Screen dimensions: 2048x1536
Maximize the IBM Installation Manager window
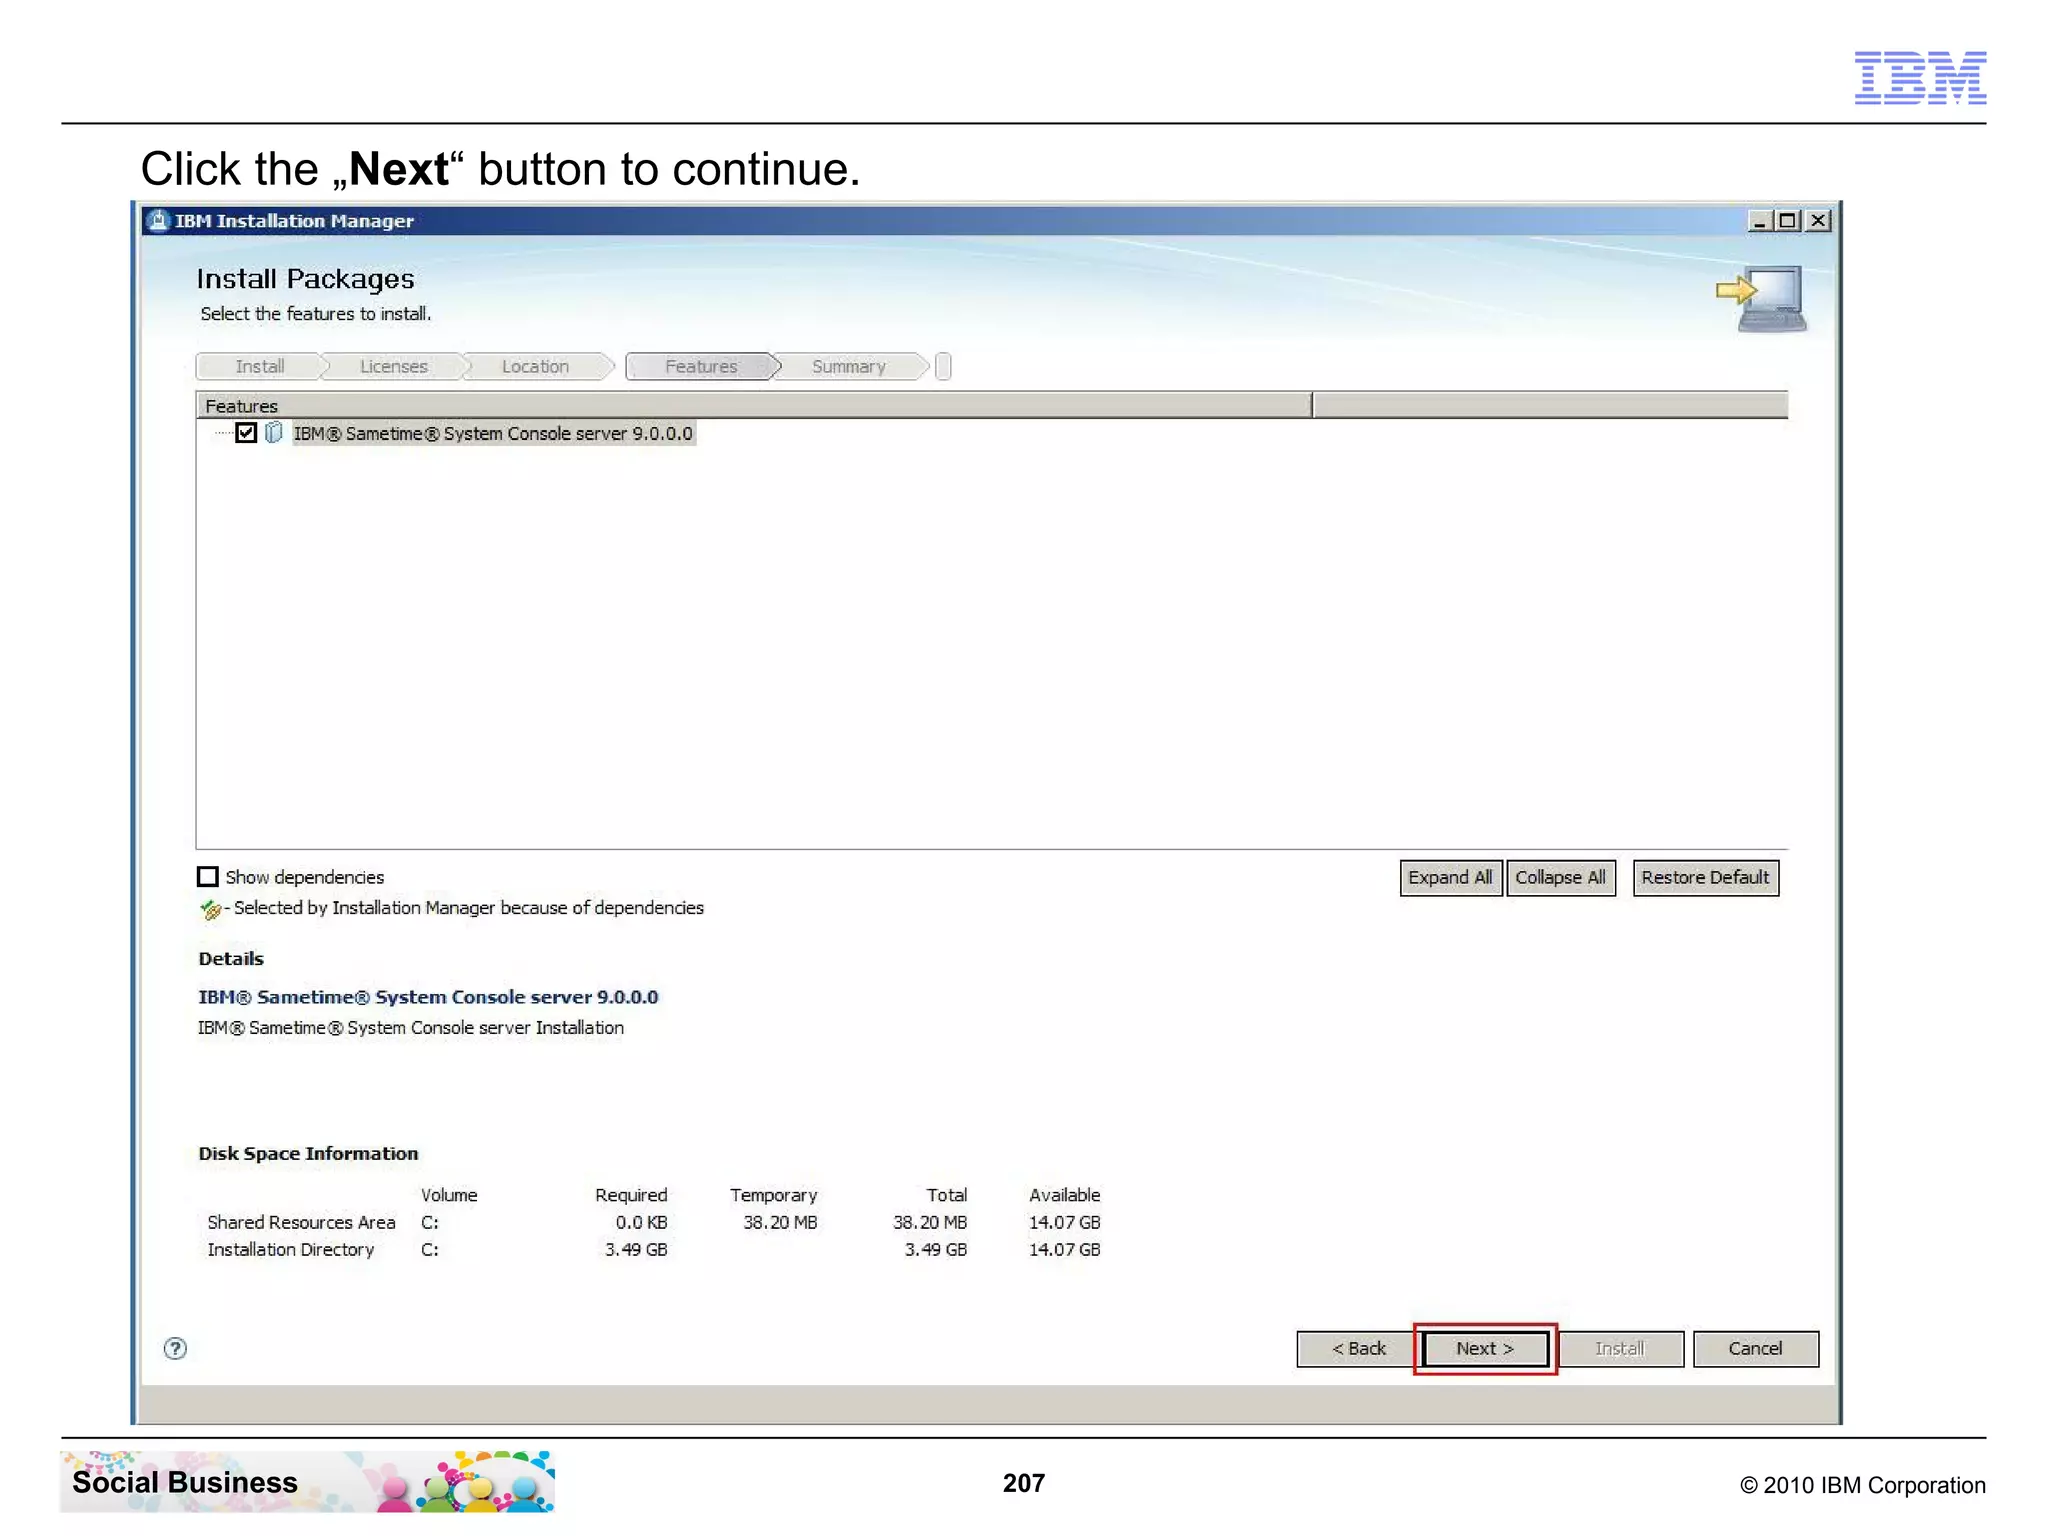[1788, 220]
